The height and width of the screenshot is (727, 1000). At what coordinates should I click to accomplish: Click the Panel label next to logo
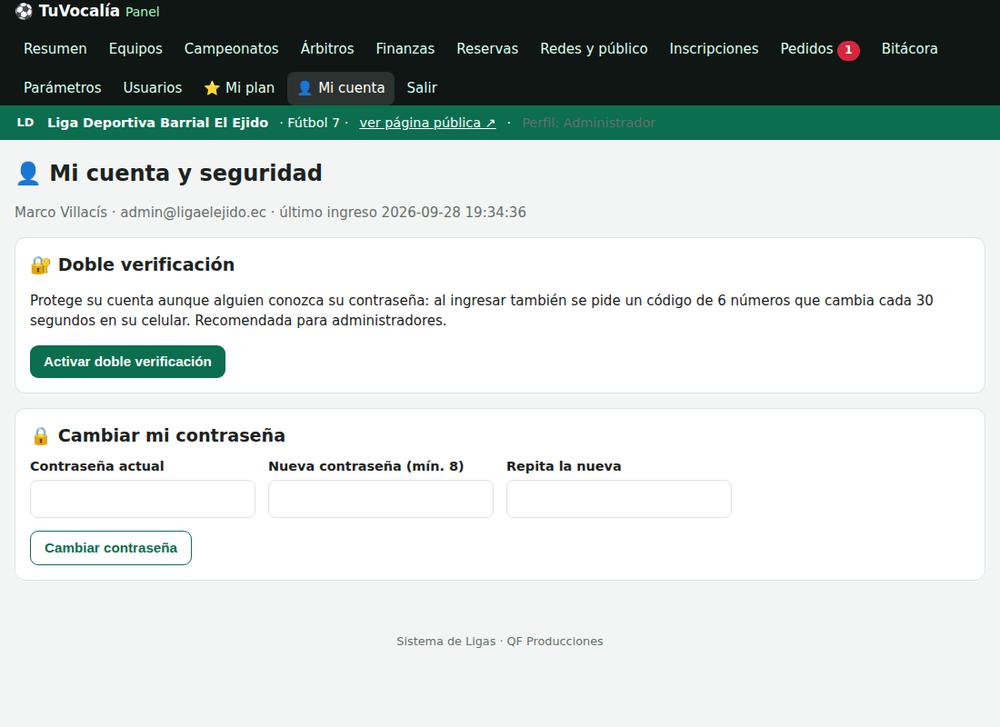click(x=142, y=11)
